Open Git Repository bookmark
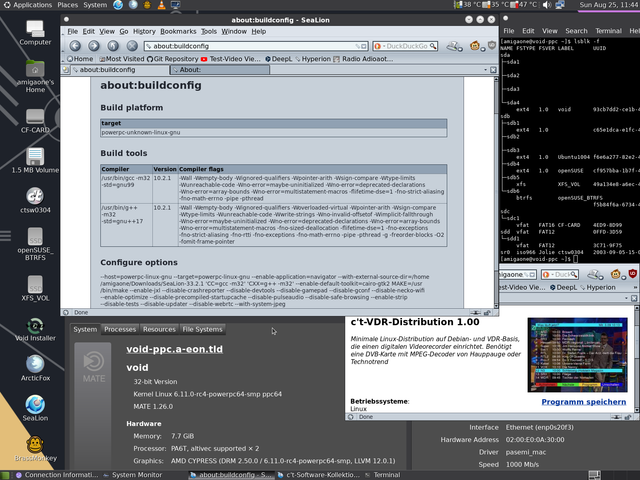 (172, 59)
